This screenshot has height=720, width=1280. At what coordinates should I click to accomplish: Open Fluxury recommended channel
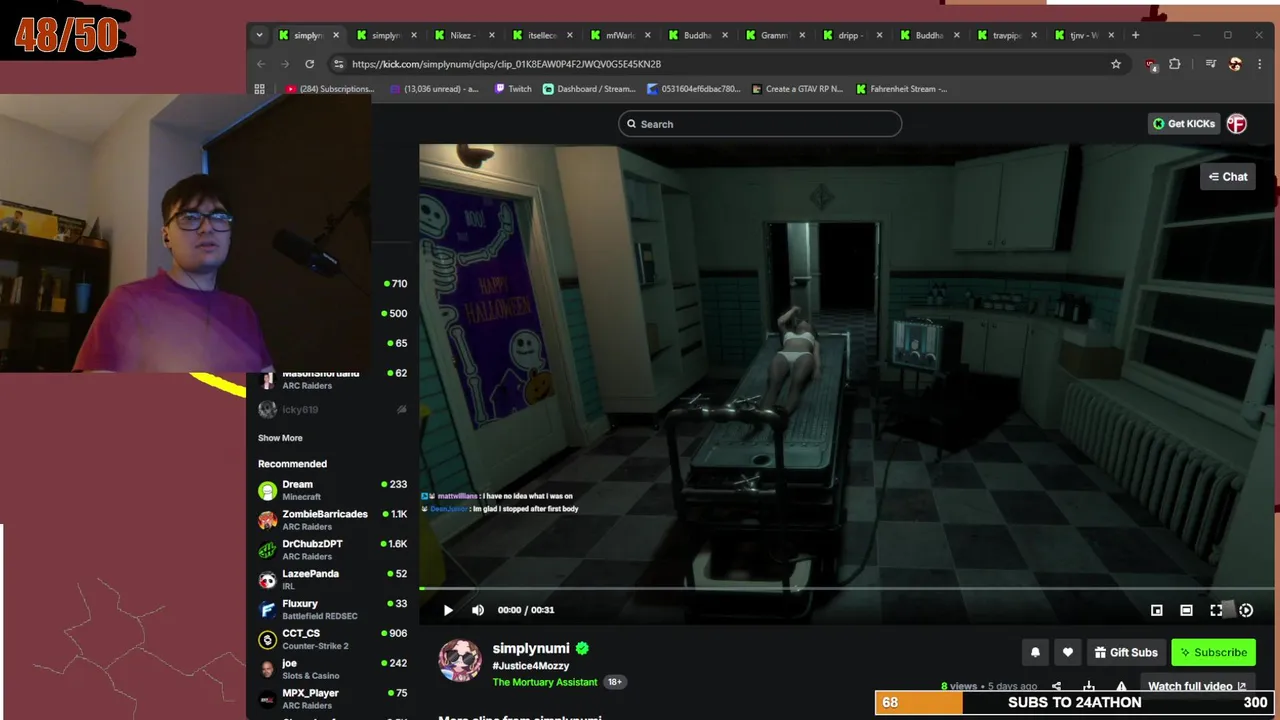(332, 610)
